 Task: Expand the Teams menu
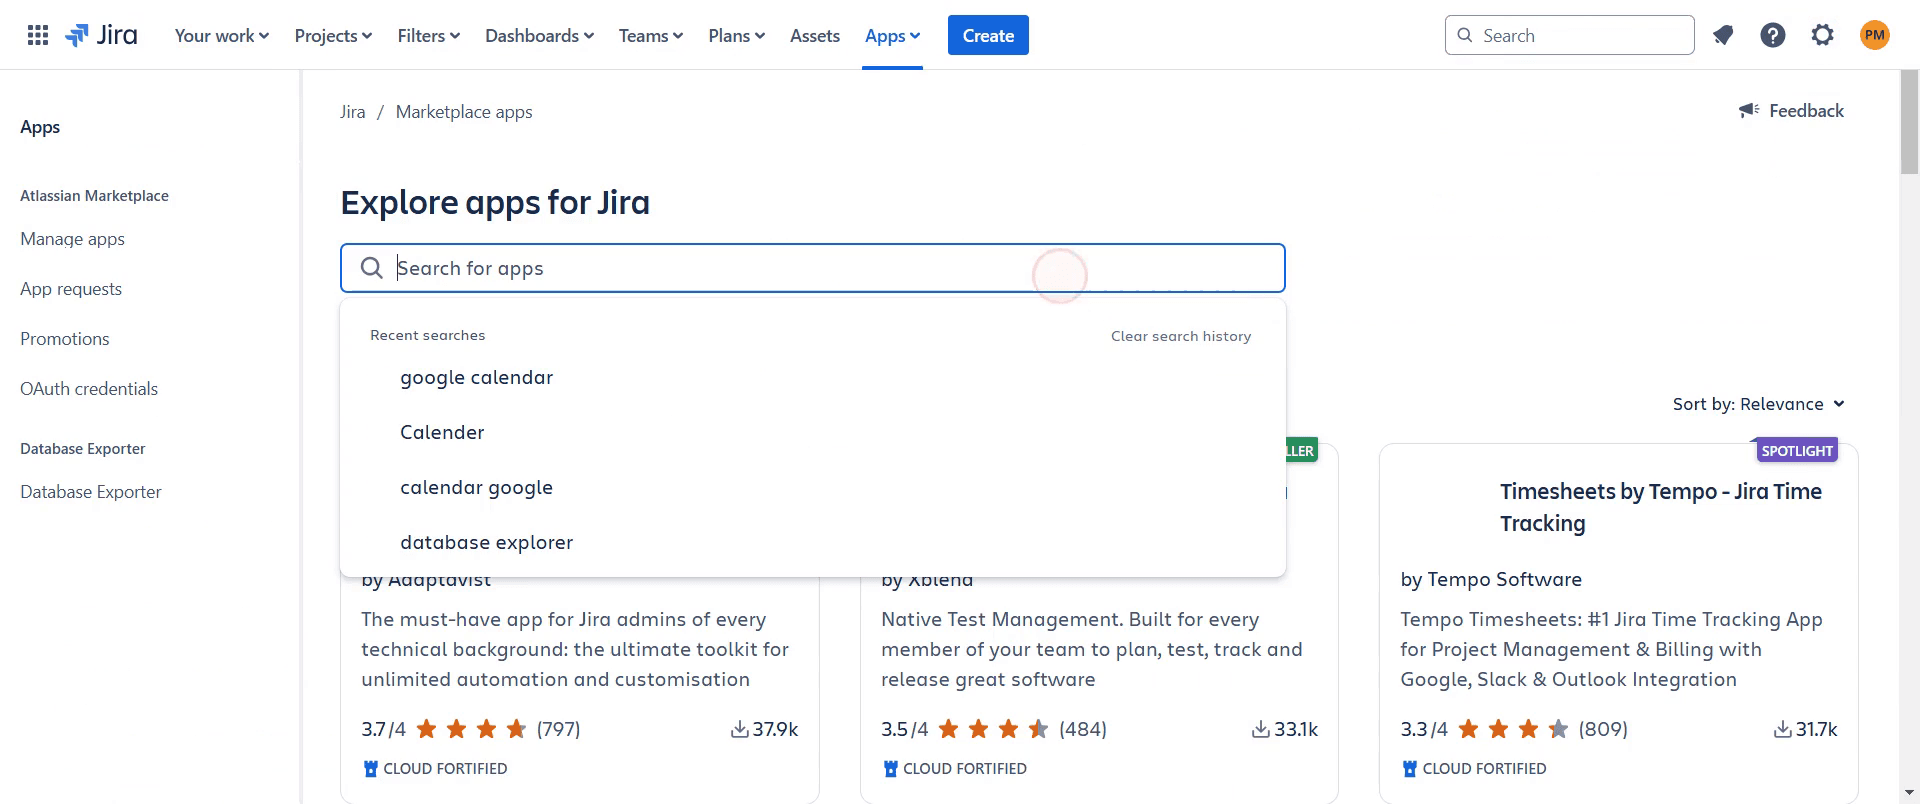pos(651,36)
